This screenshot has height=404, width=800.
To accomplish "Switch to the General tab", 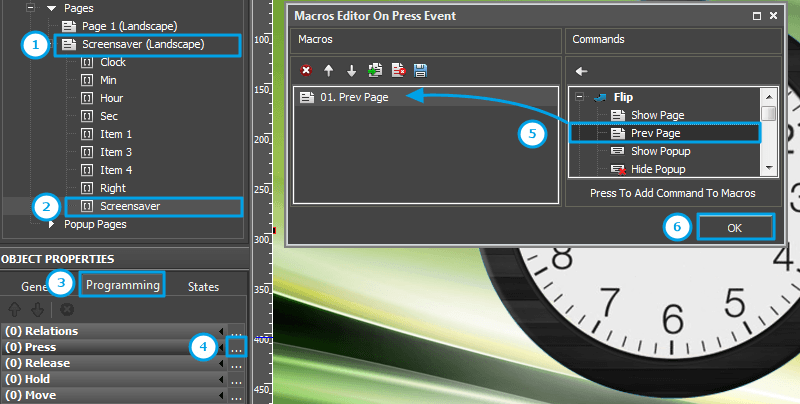I will [35, 287].
